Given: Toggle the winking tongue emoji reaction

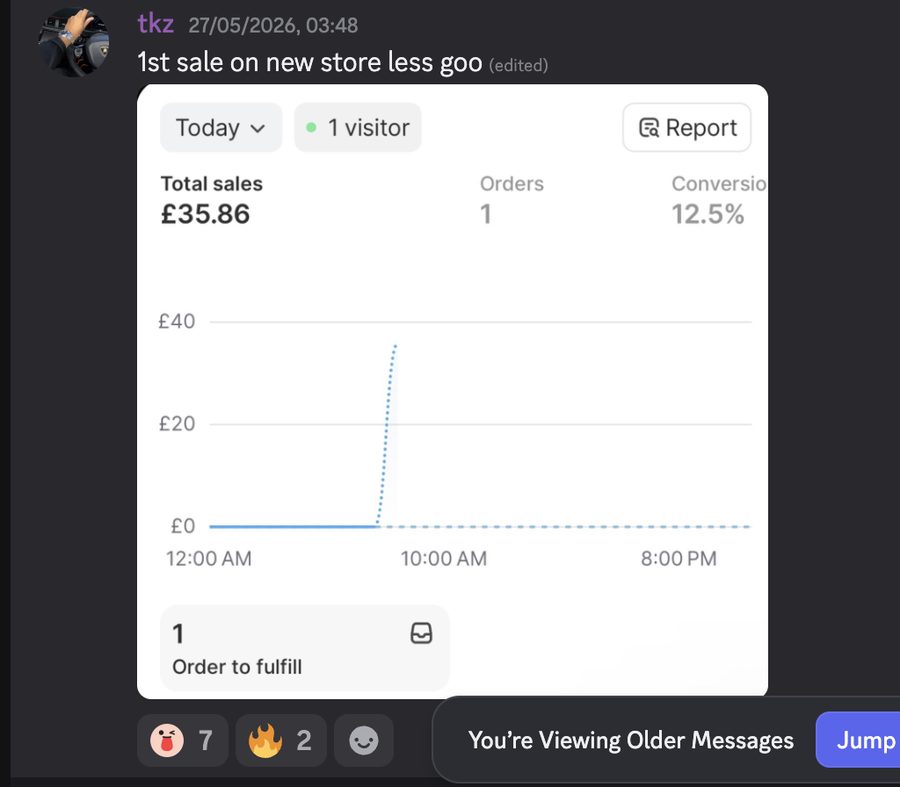Looking at the screenshot, I should click(x=182, y=740).
